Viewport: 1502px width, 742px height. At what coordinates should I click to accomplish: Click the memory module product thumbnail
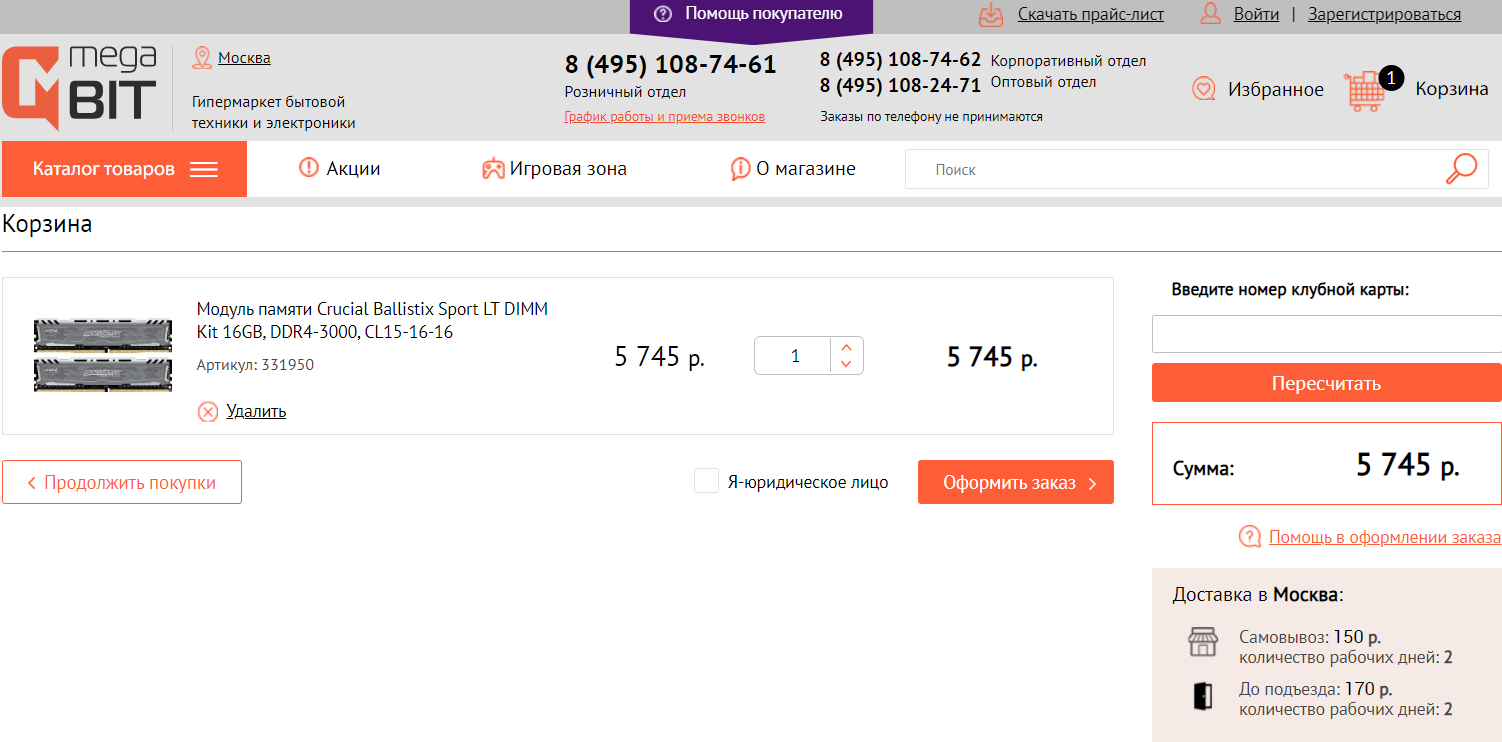(x=105, y=356)
